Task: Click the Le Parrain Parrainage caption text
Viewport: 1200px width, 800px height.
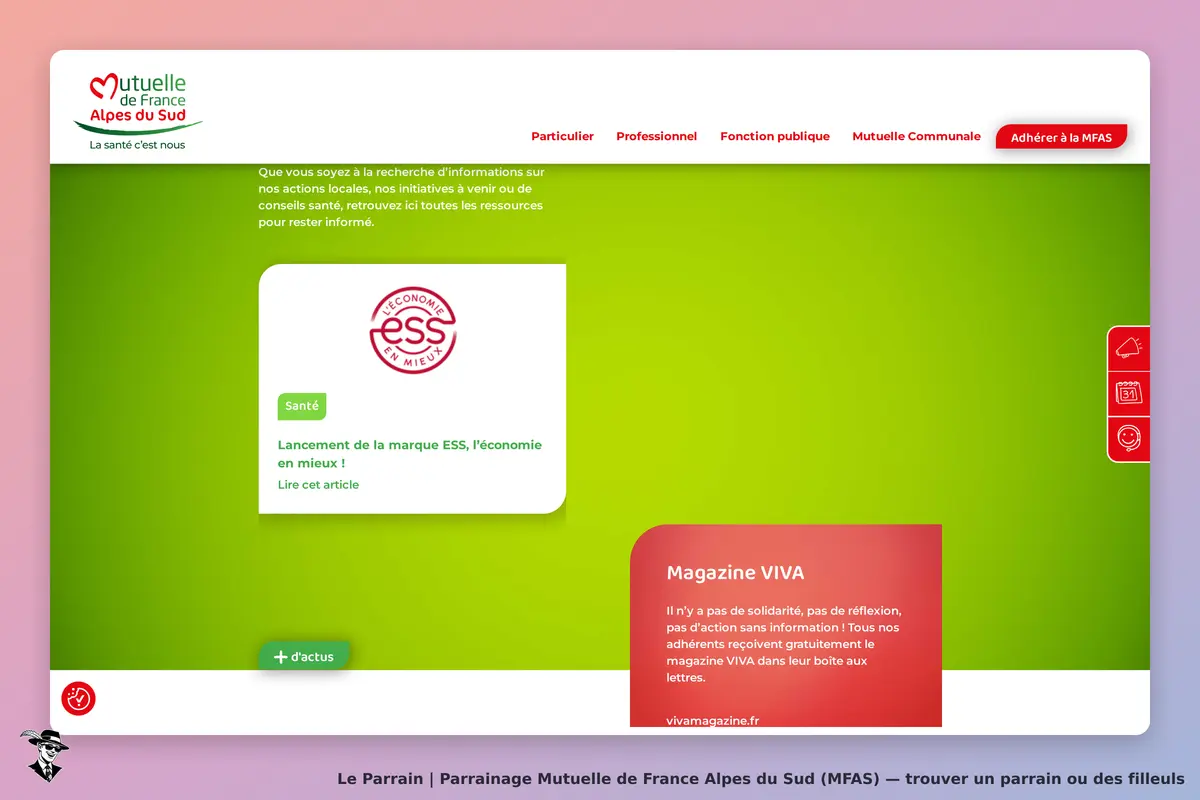Action: [x=761, y=778]
